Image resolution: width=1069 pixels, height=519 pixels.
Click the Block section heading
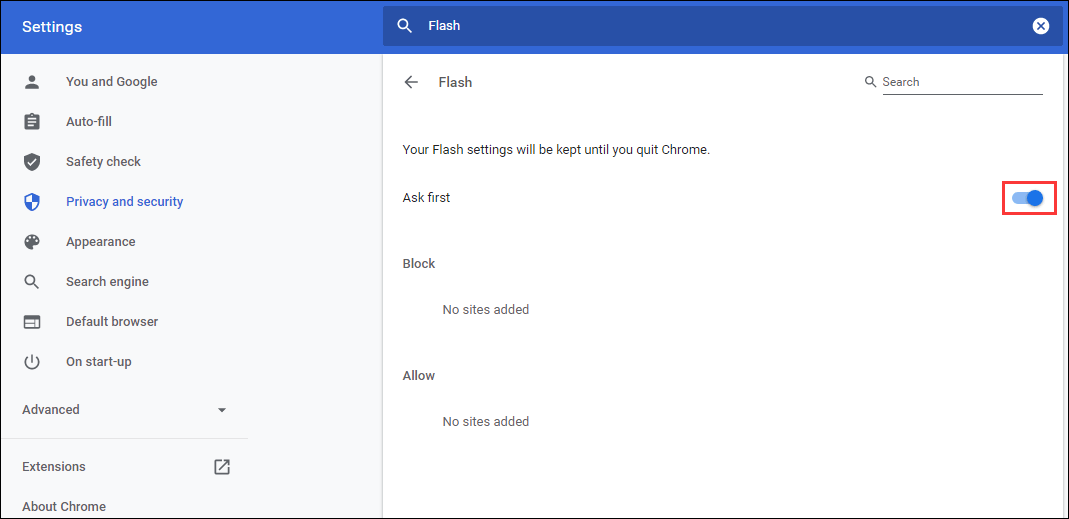click(419, 263)
